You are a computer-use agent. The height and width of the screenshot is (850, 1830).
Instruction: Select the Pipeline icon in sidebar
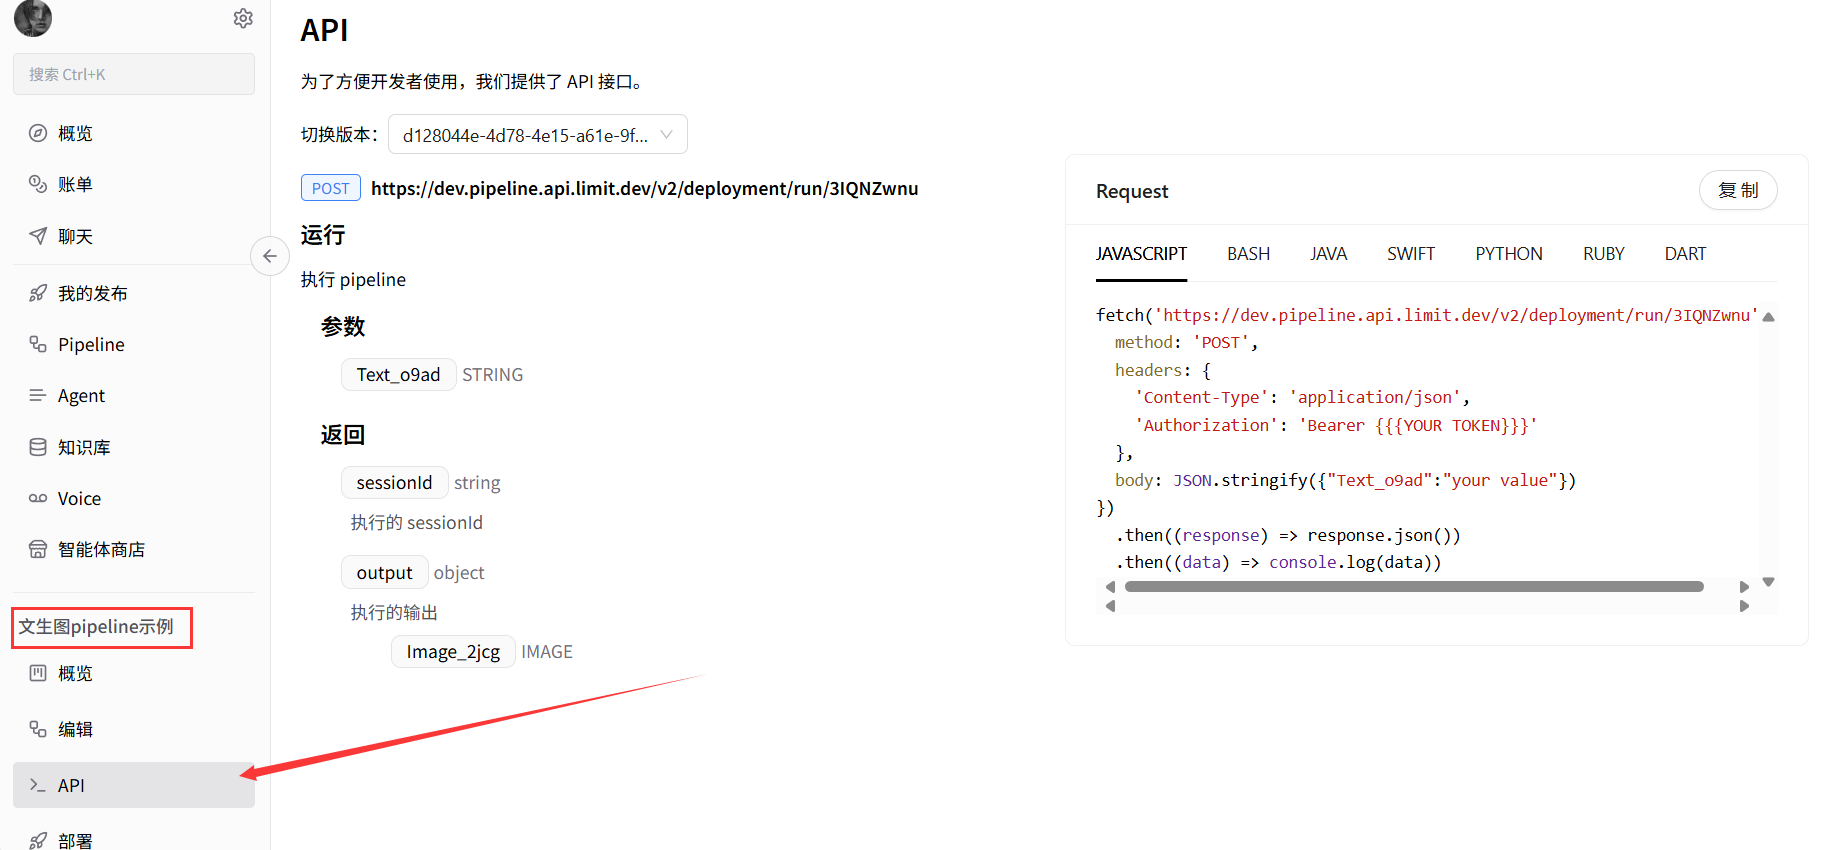pos(38,344)
